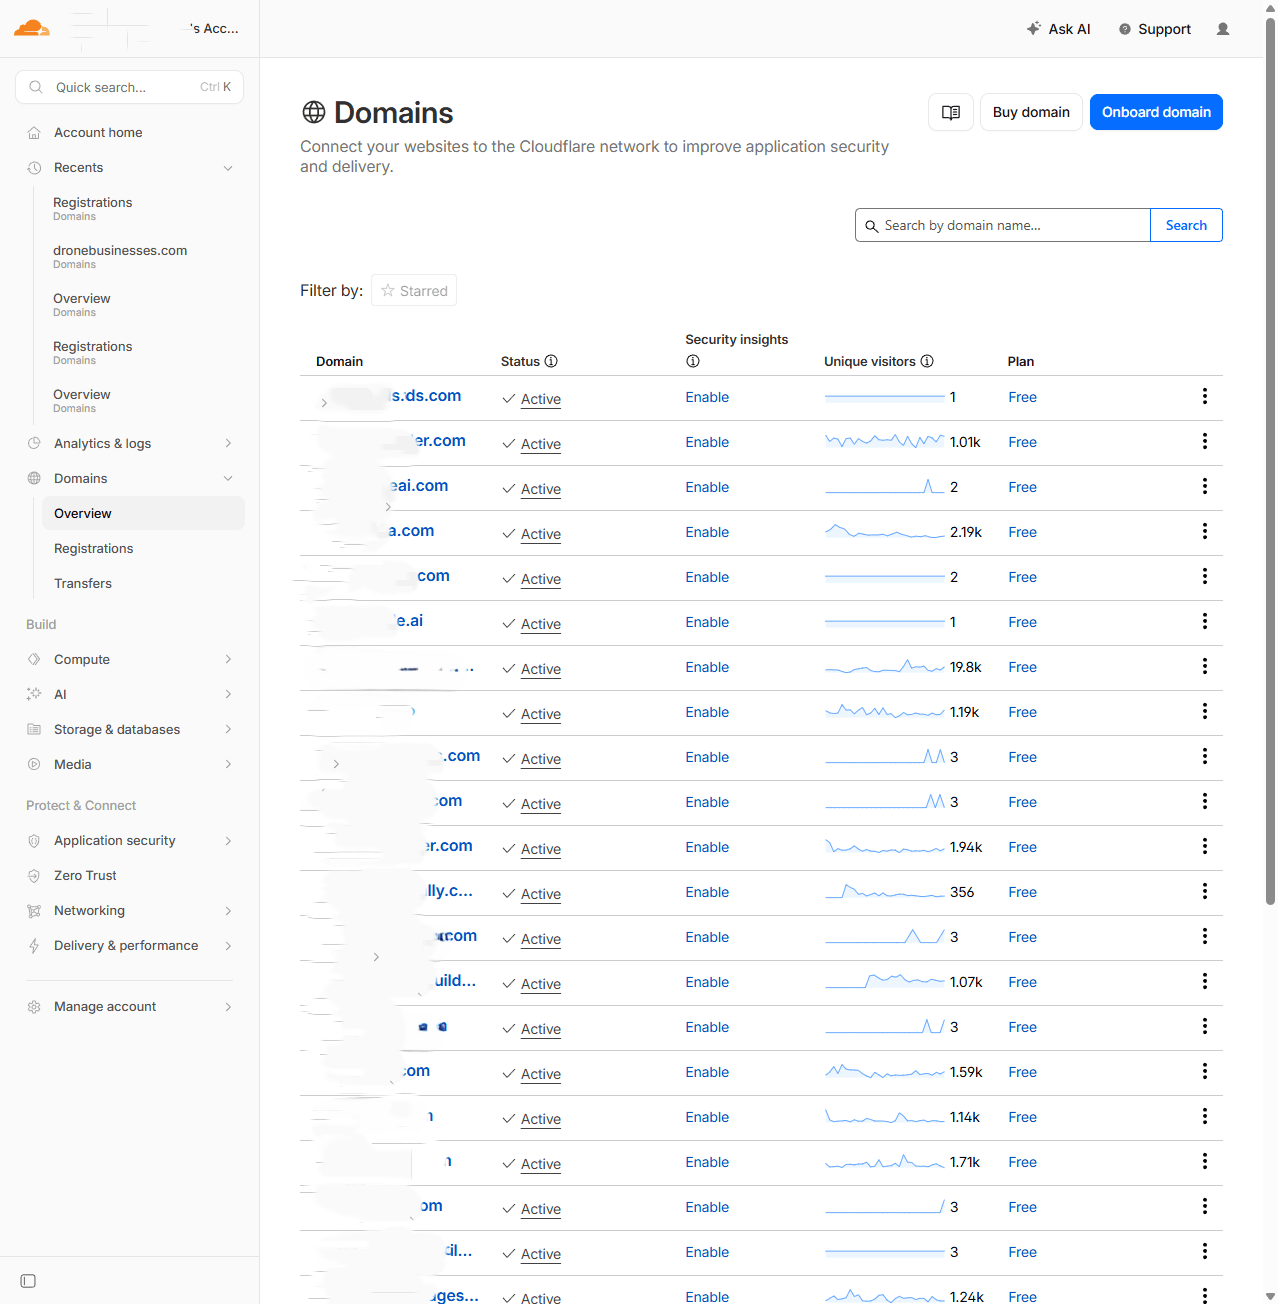Enable security insights on the 2.19k visitors domain
1278x1304 pixels.
coord(707,532)
